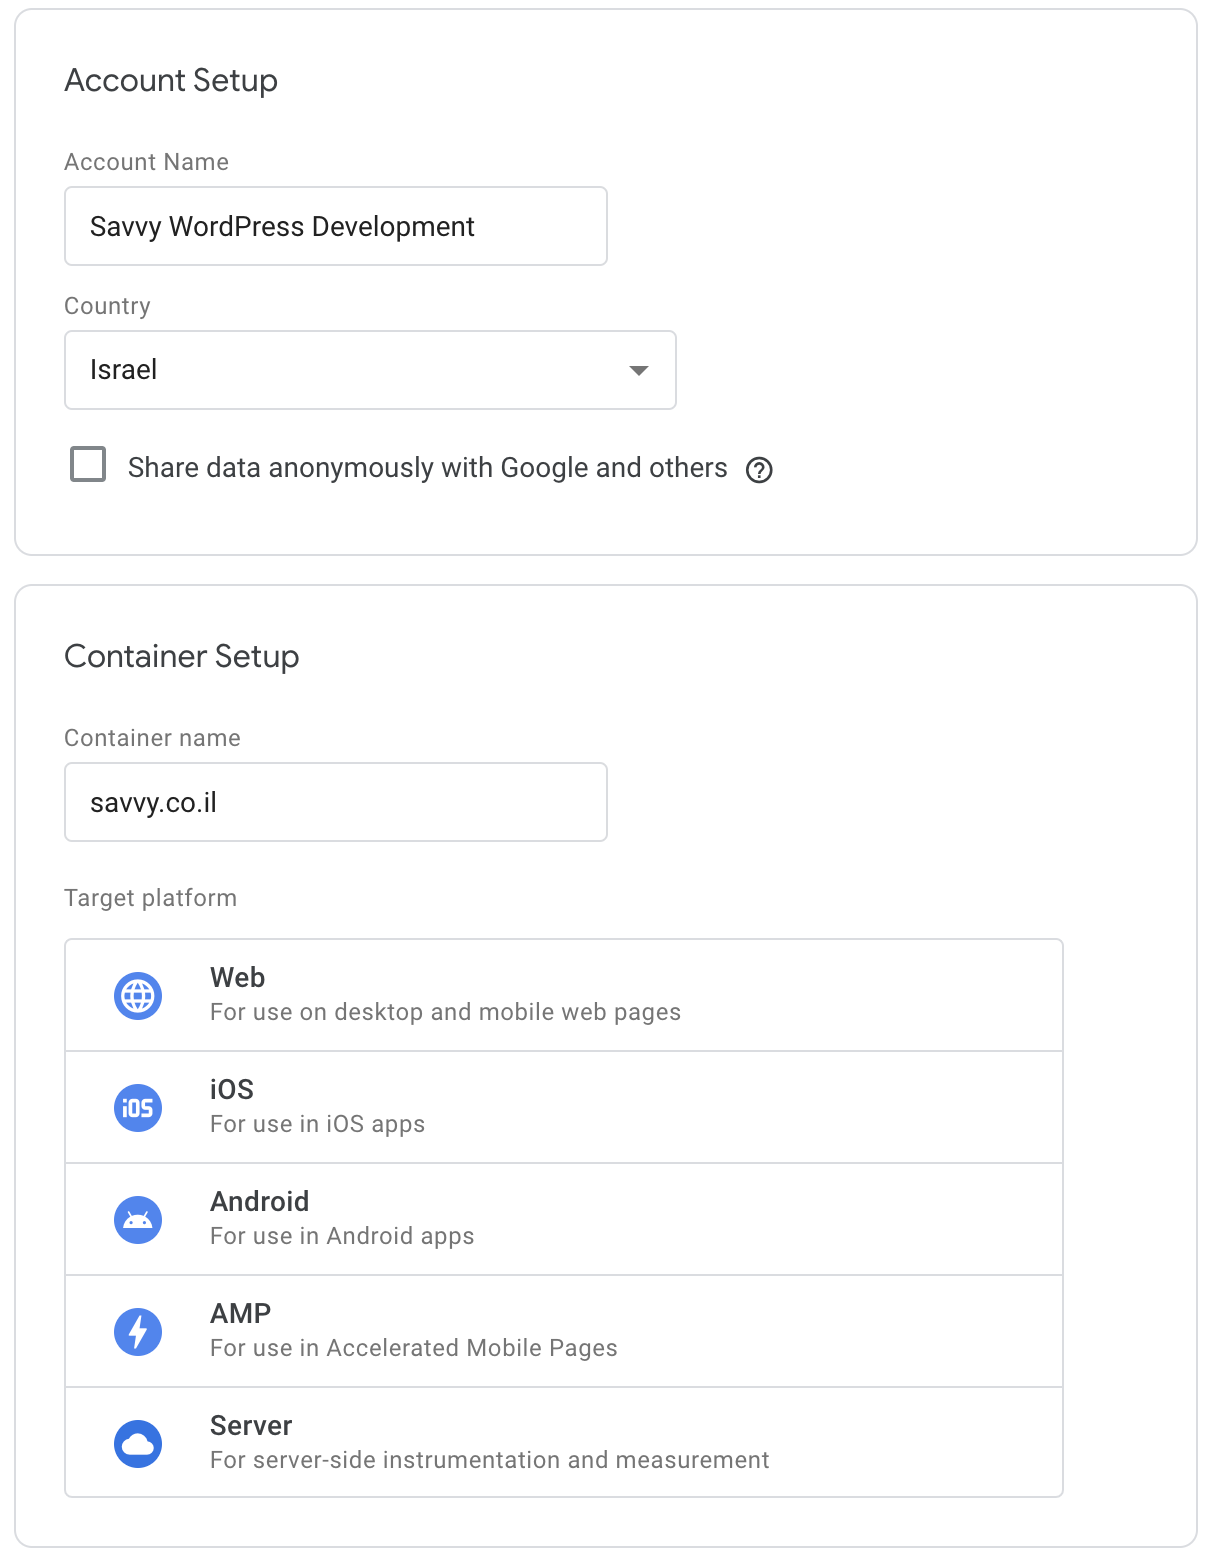Click 'For use on desktop and mobile web pages'
Image resolution: width=1212 pixels, height=1556 pixels.
445,1012
